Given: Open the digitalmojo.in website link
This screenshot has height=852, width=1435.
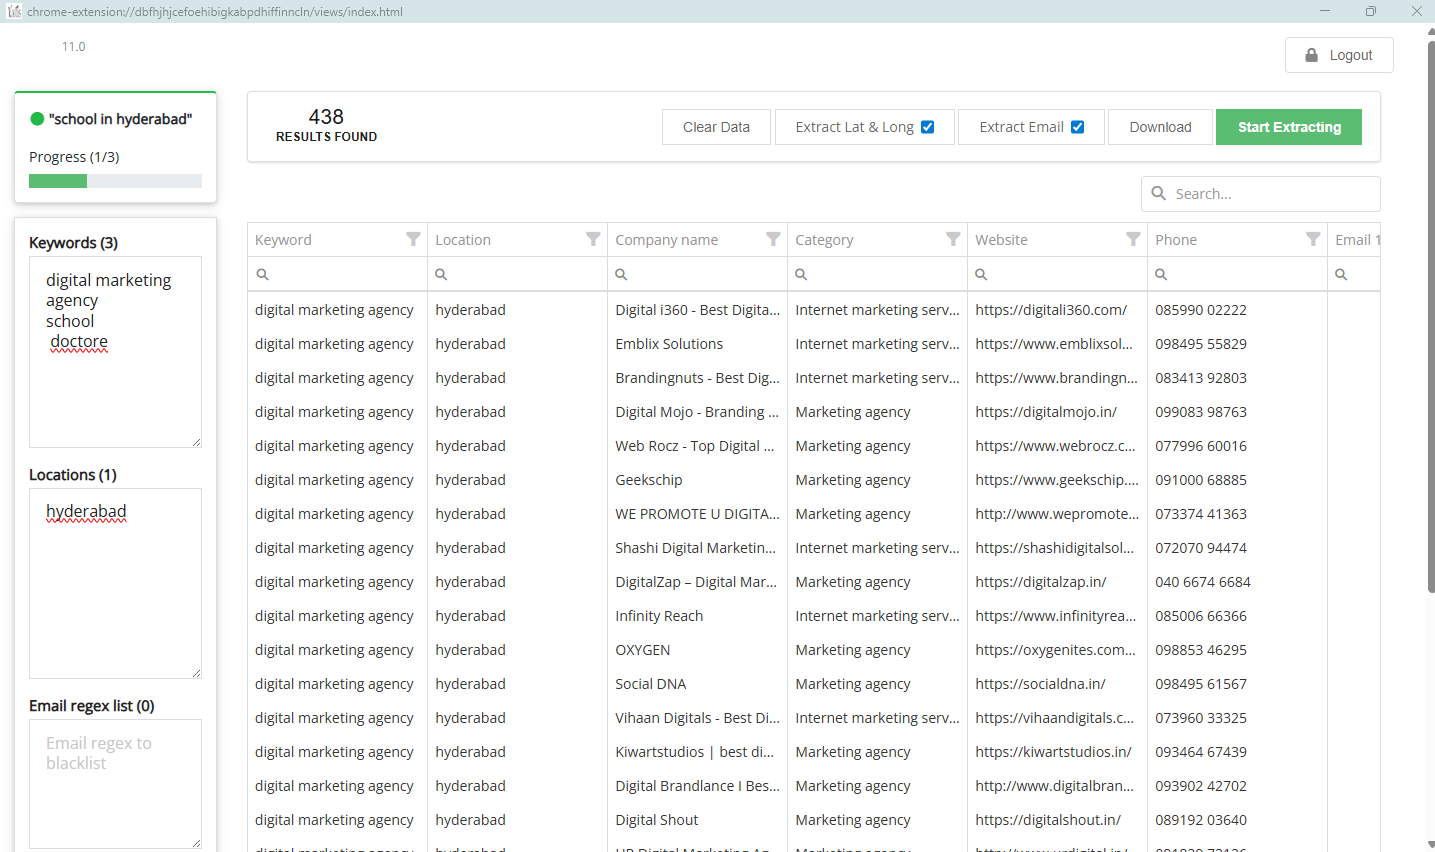Looking at the screenshot, I should click(1046, 412).
